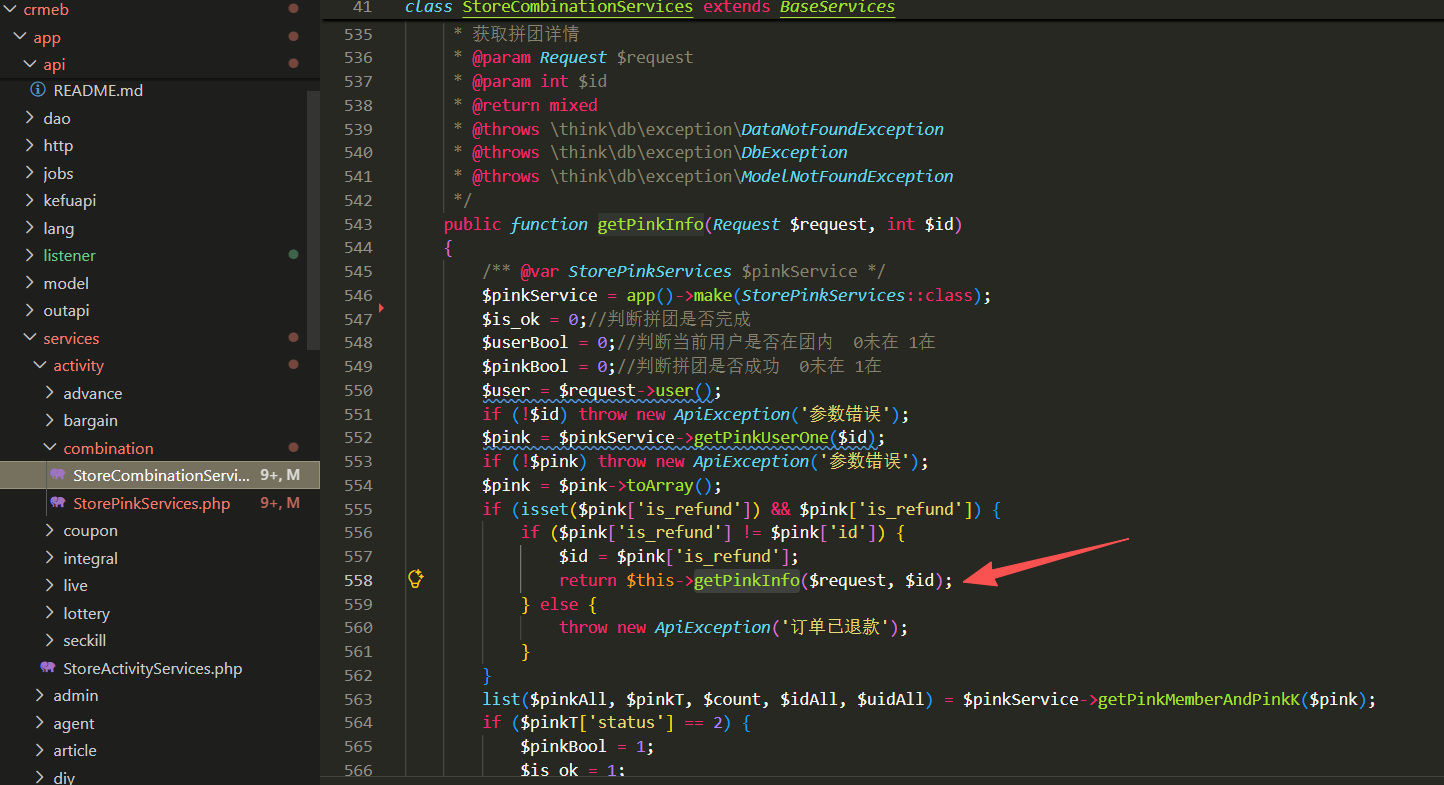Click the lightbulb quick-fix icon on line 558

[416, 579]
